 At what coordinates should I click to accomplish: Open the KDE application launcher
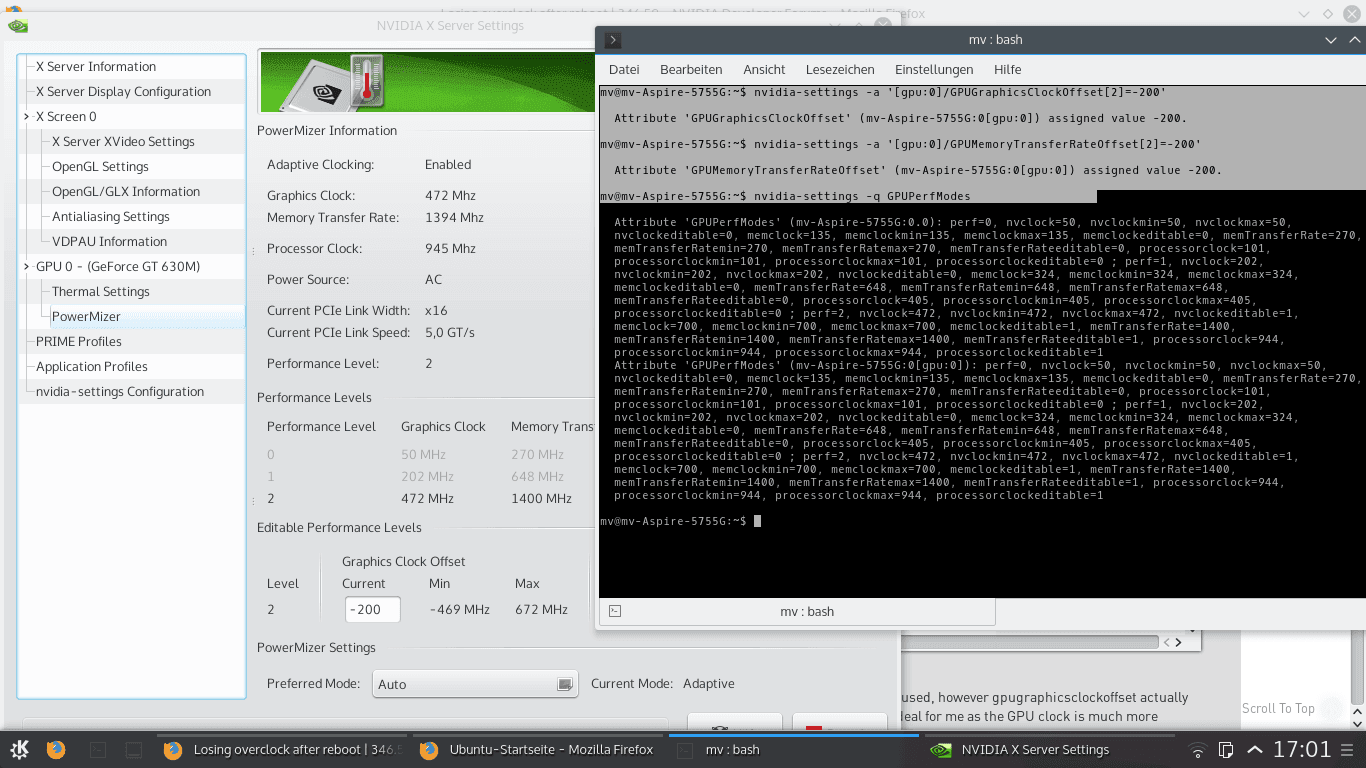coord(19,749)
